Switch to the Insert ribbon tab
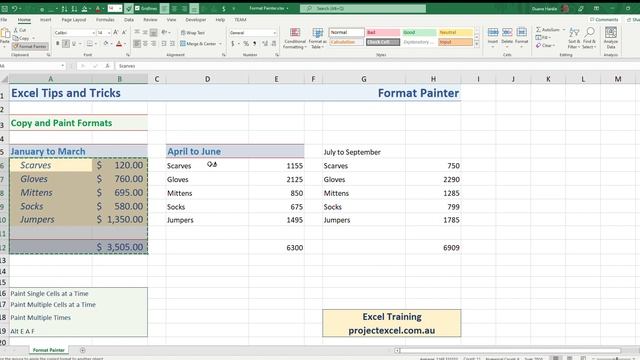Image resolution: width=640 pixels, height=360 pixels. pyautogui.click(x=45, y=20)
